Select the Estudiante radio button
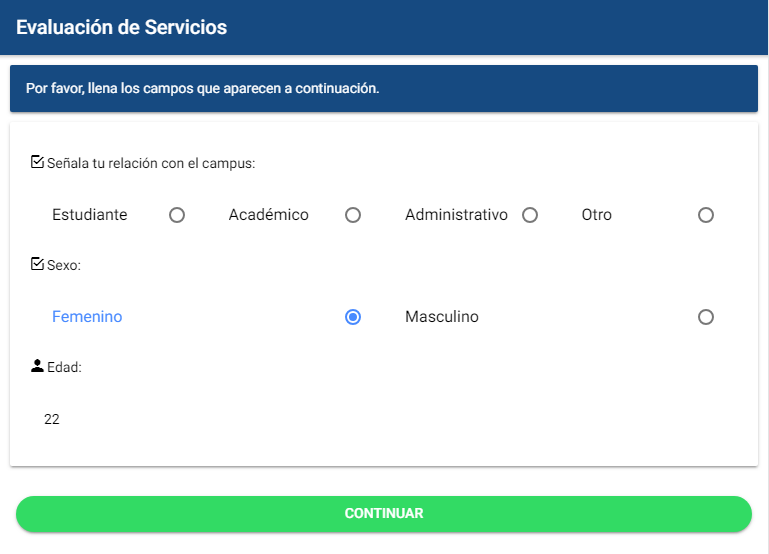The width and height of the screenshot is (769, 554). coord(177,215)
